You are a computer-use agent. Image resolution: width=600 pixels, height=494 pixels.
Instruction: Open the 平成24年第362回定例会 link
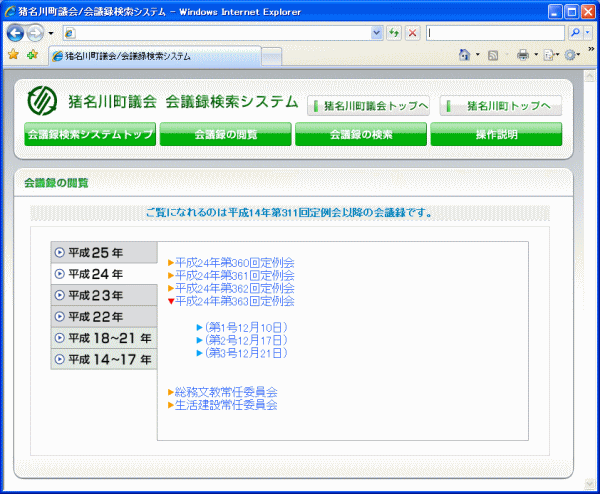click(235, 288)
